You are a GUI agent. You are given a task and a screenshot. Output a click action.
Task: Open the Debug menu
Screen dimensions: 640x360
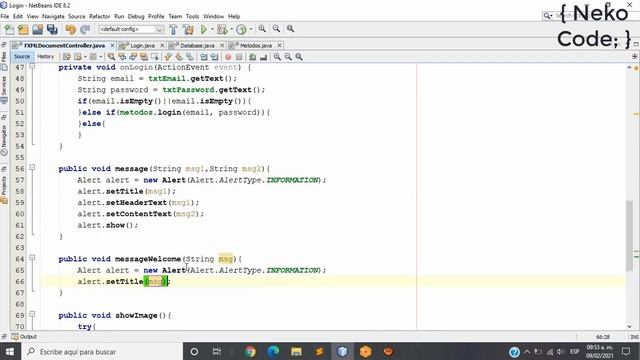pos(136,16)
